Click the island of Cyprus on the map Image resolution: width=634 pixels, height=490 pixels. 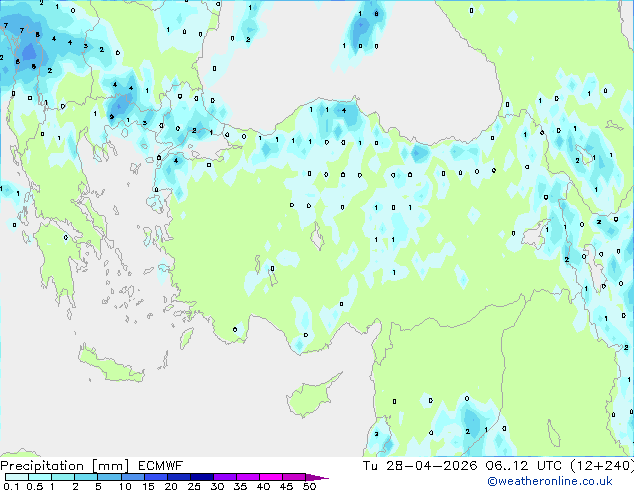coord(311,397)
